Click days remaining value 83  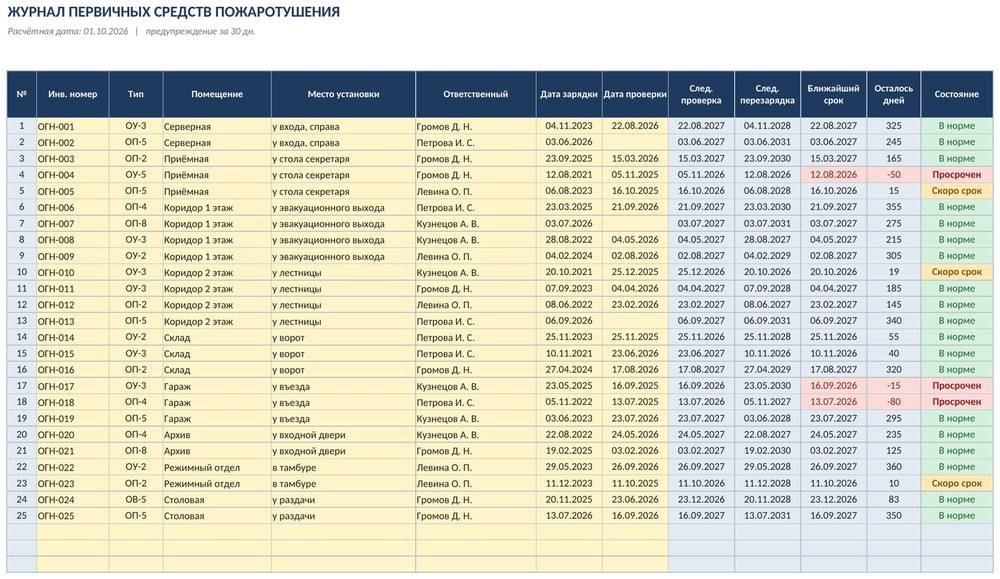(x=893, y=499)
